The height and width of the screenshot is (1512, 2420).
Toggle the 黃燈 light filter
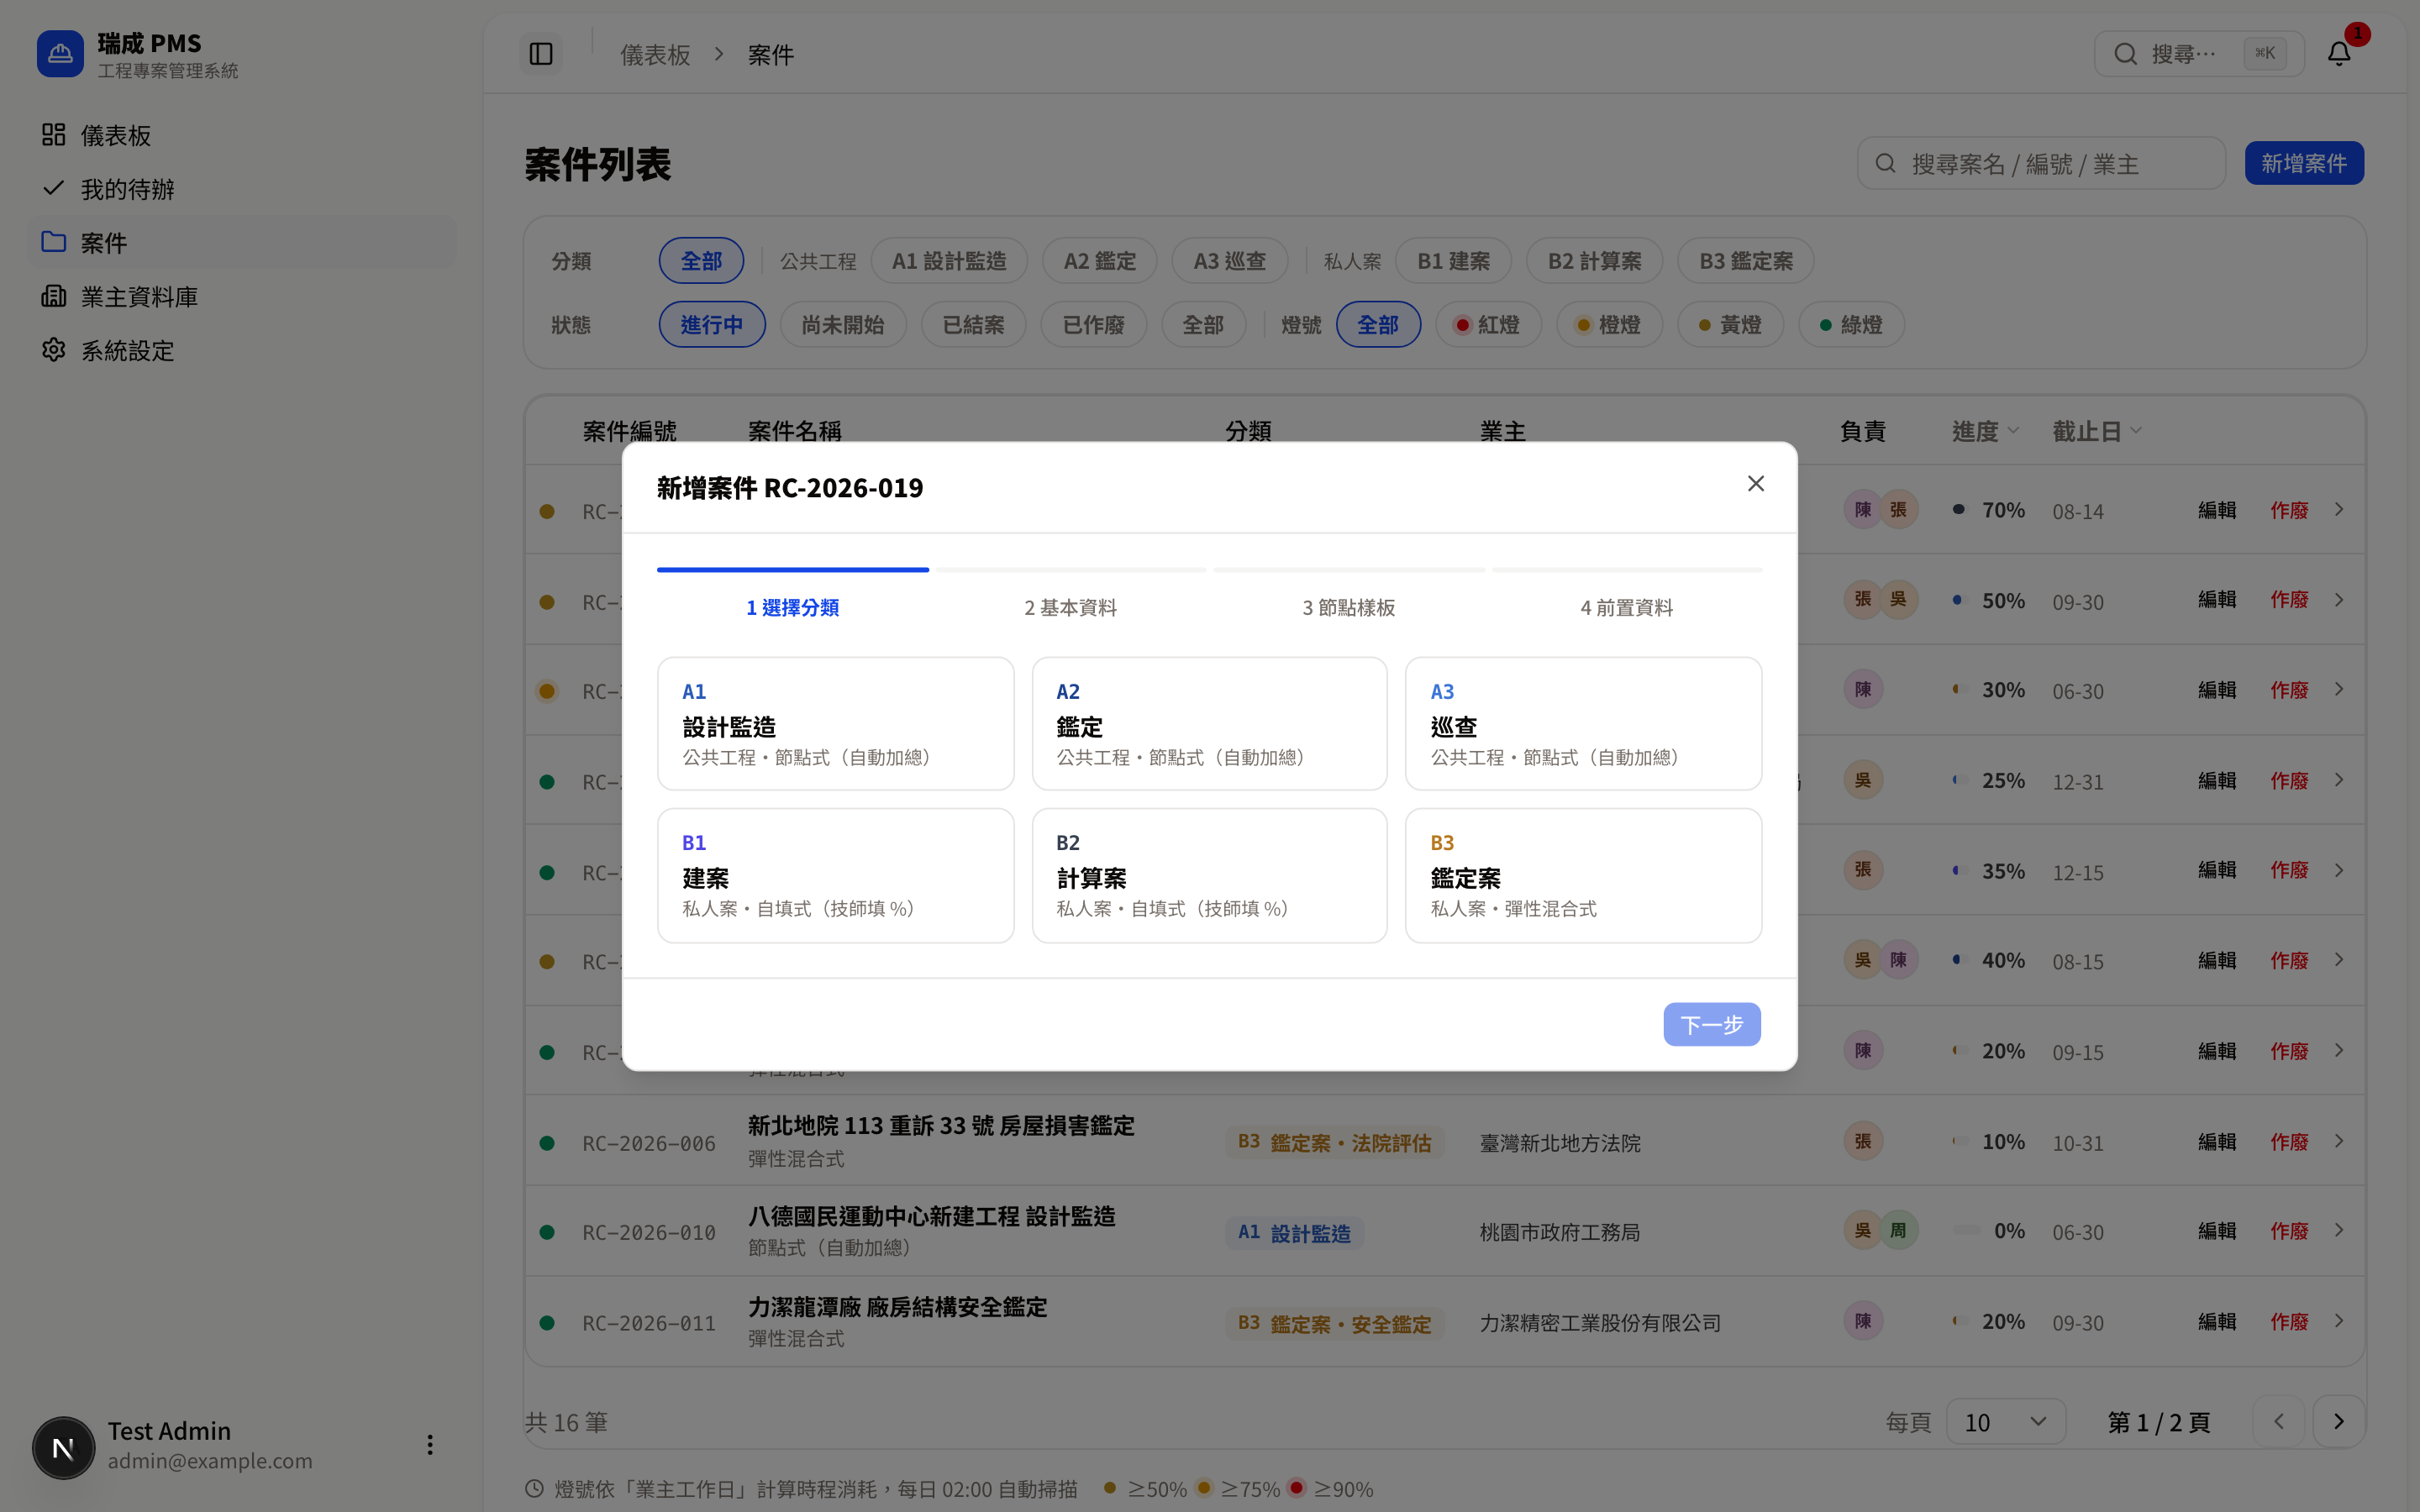tap(1730, 325)
